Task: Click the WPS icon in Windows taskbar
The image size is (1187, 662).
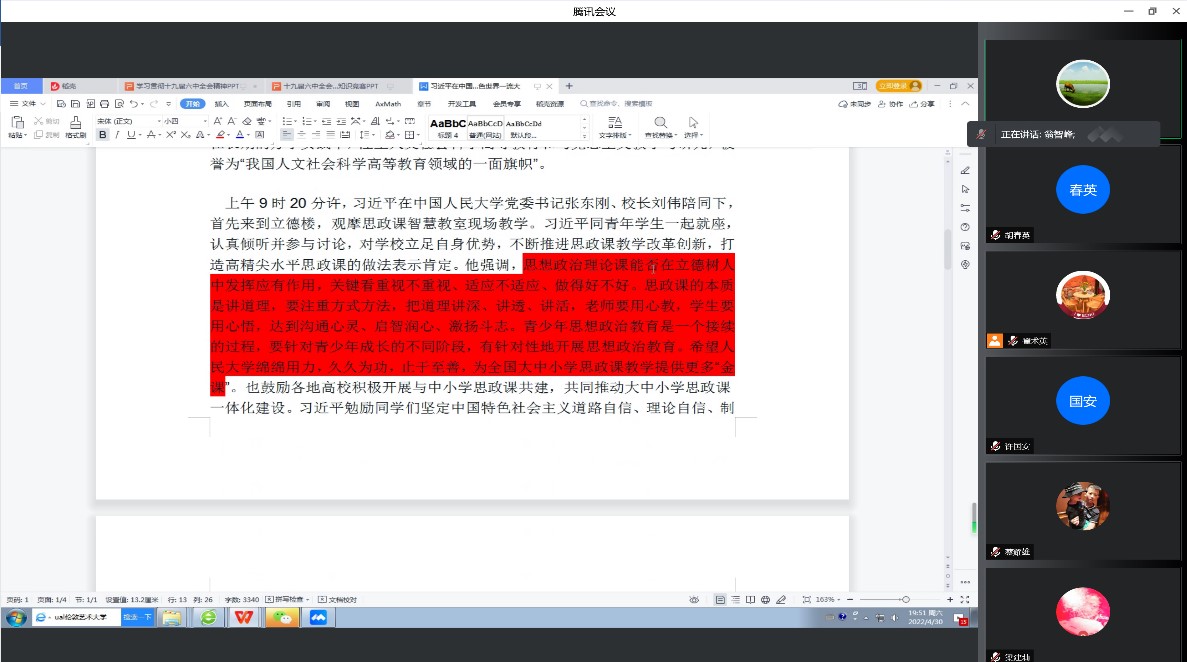Action: pyautogui.click(x=243, y=618)
